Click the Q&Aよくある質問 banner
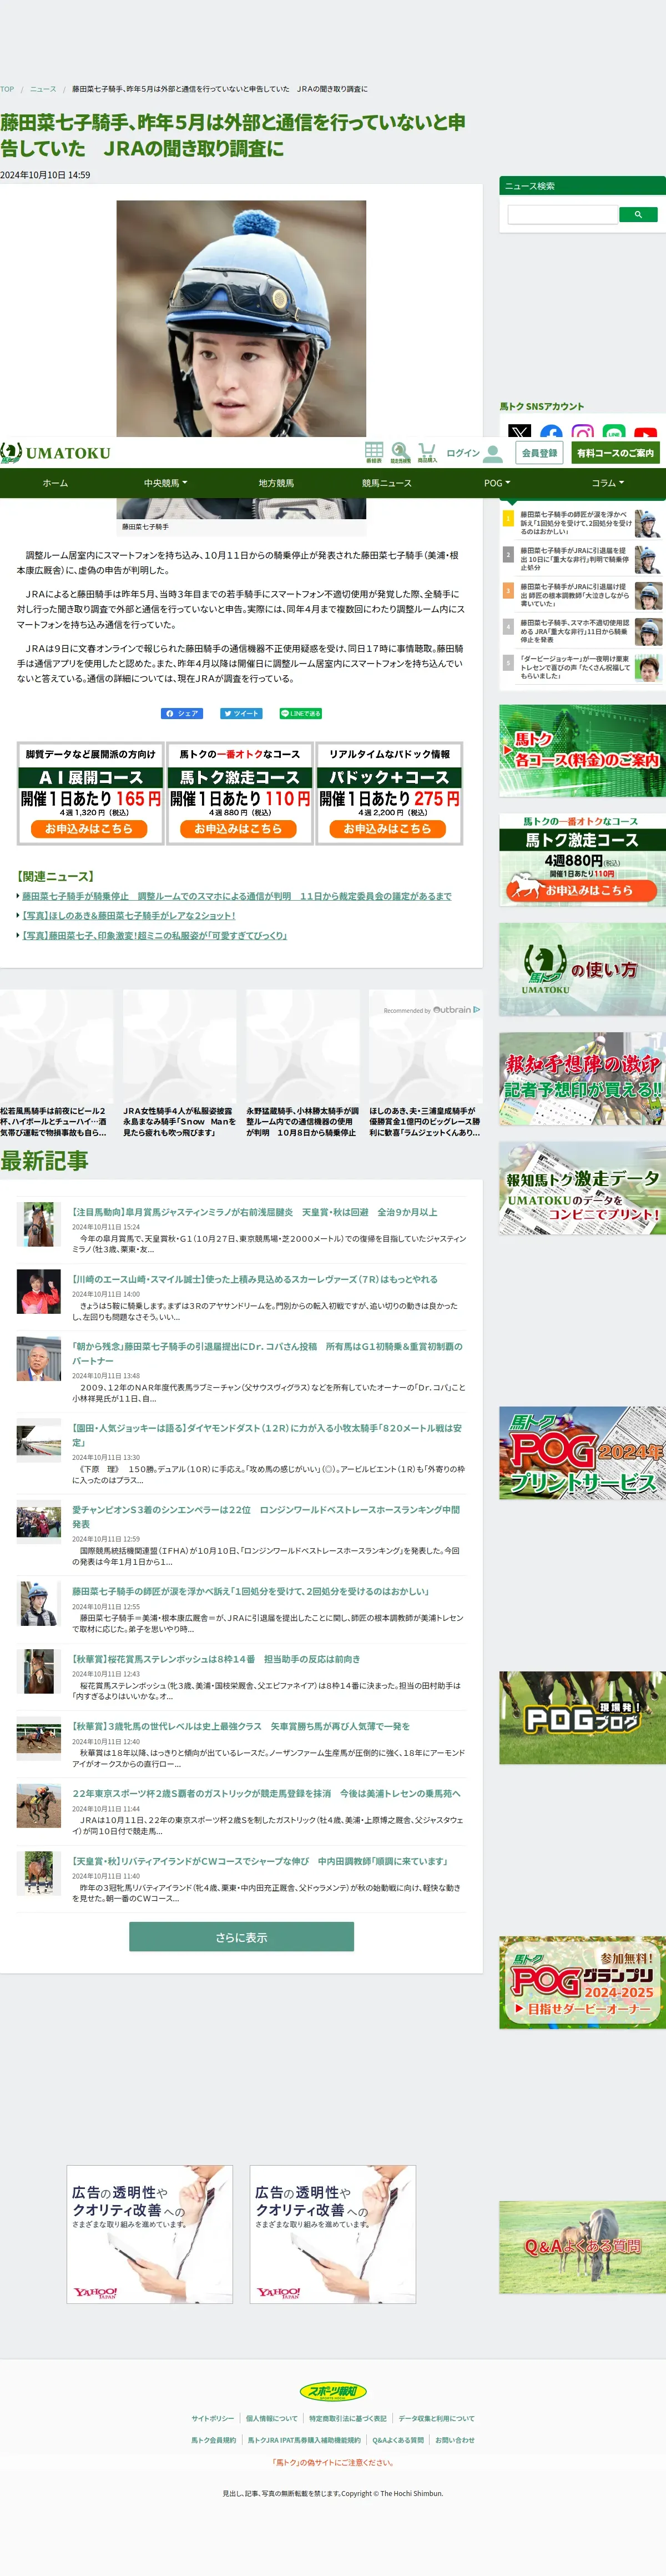Viewport: 666px width, 2576px height. (x=582, y=2247)
